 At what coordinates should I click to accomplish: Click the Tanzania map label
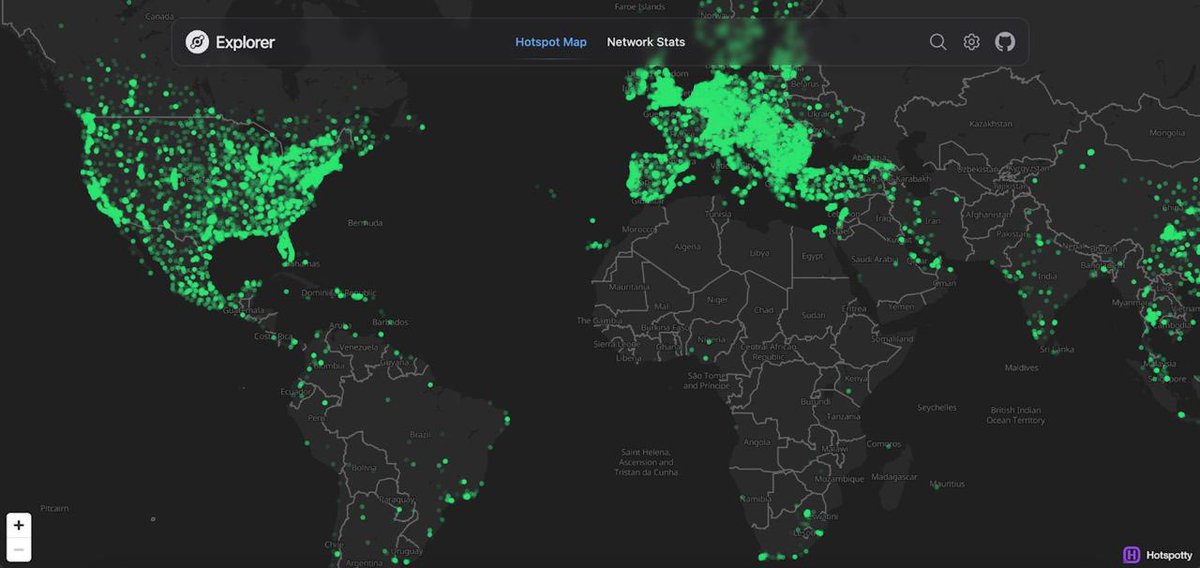point(843,416)
